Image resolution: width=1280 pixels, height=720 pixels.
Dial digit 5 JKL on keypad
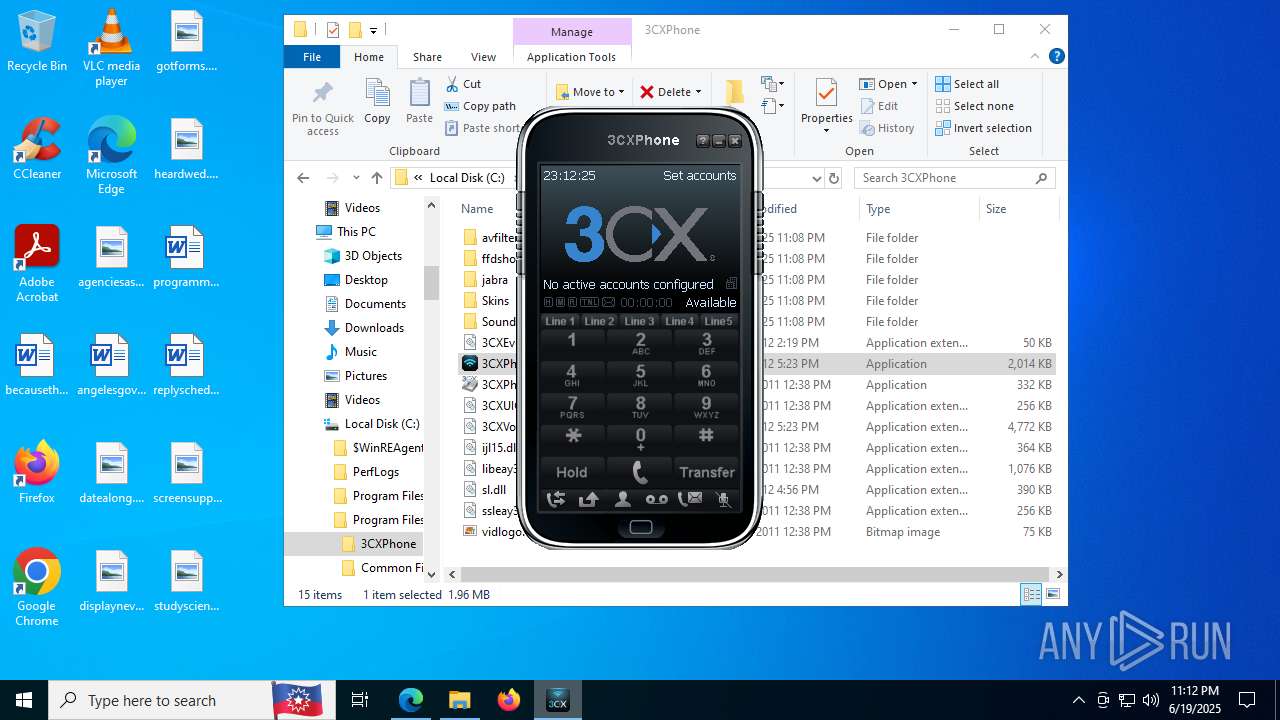click(x=640, y=375)
